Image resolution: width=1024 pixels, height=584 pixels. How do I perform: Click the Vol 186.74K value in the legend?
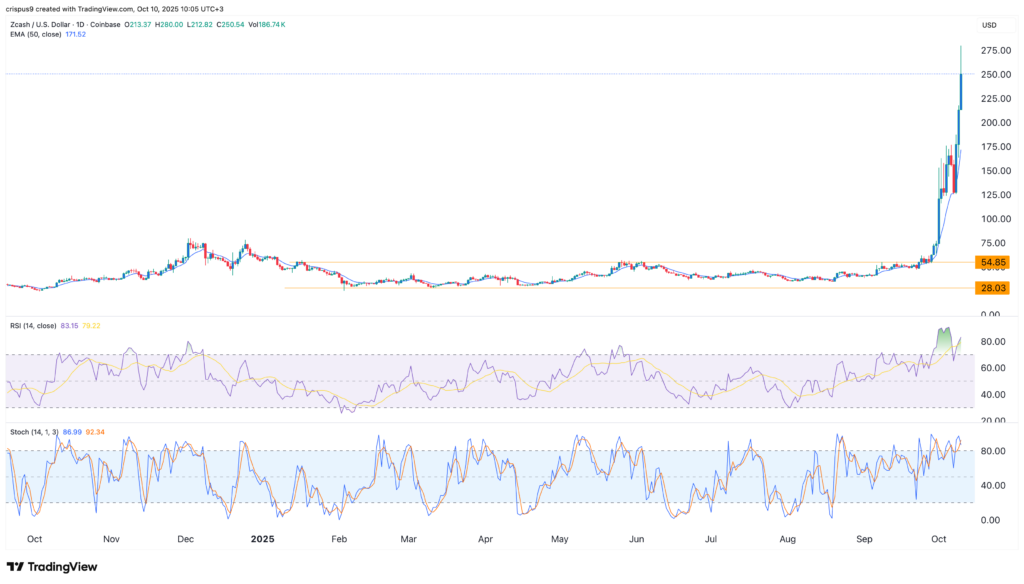pos(265,24)
